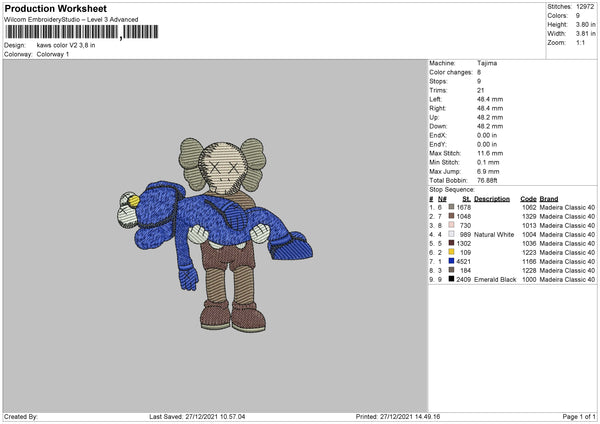The height and width of the screenshot is (424, 600).
Task: Click the Stops value 9
Action: (479, 81)
